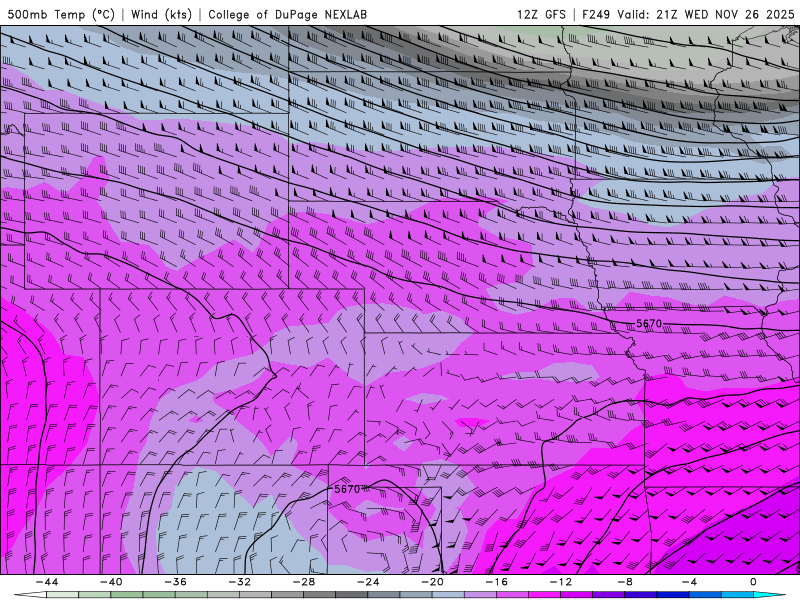Click the 0 colorbar tick label

click(754, 582)
